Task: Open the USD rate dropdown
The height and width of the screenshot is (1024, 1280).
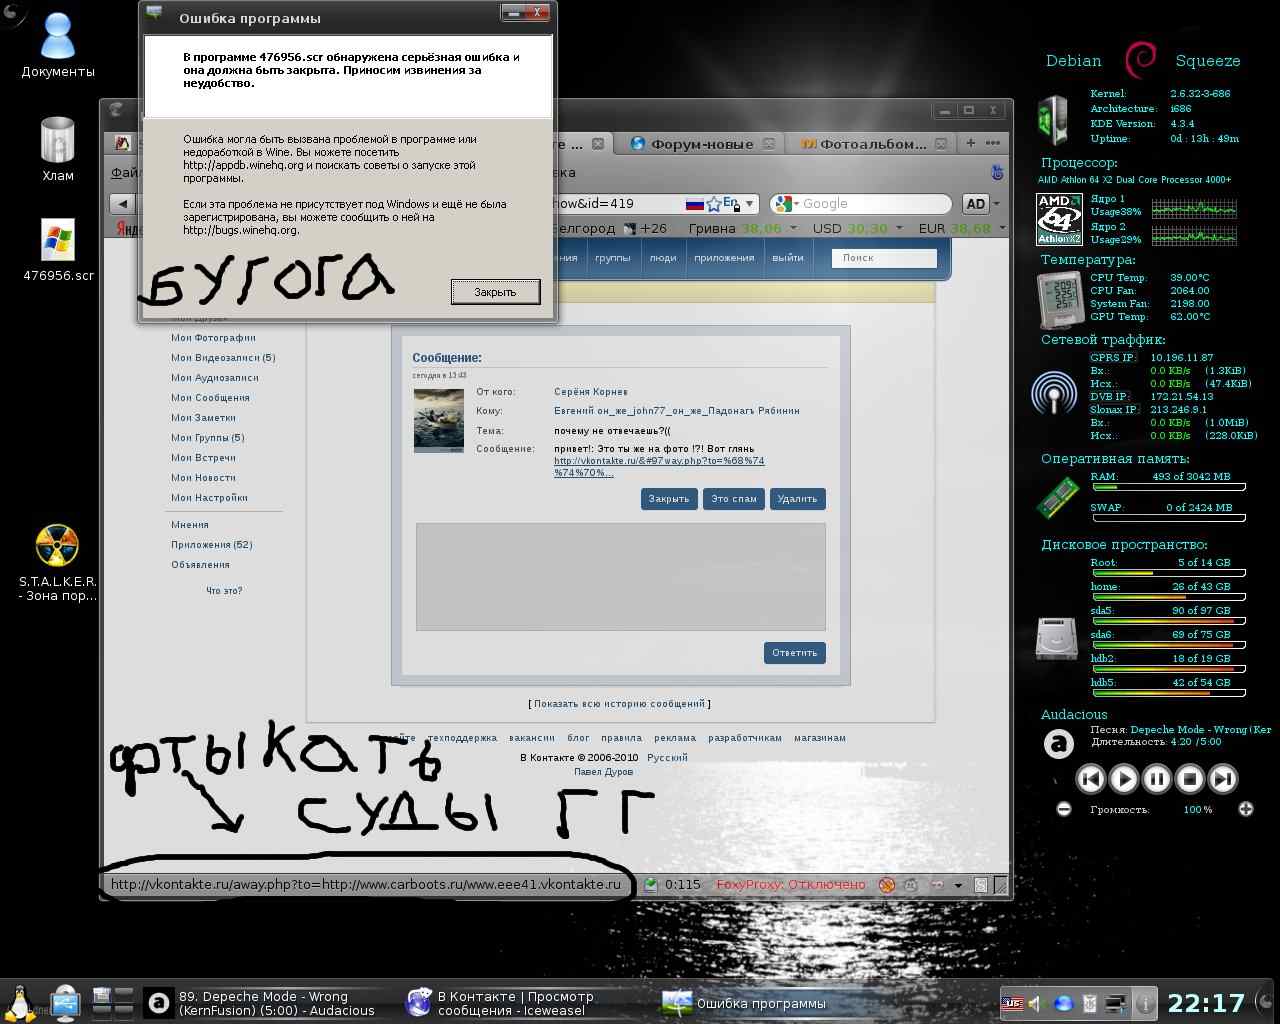Action: coord(899,228)
